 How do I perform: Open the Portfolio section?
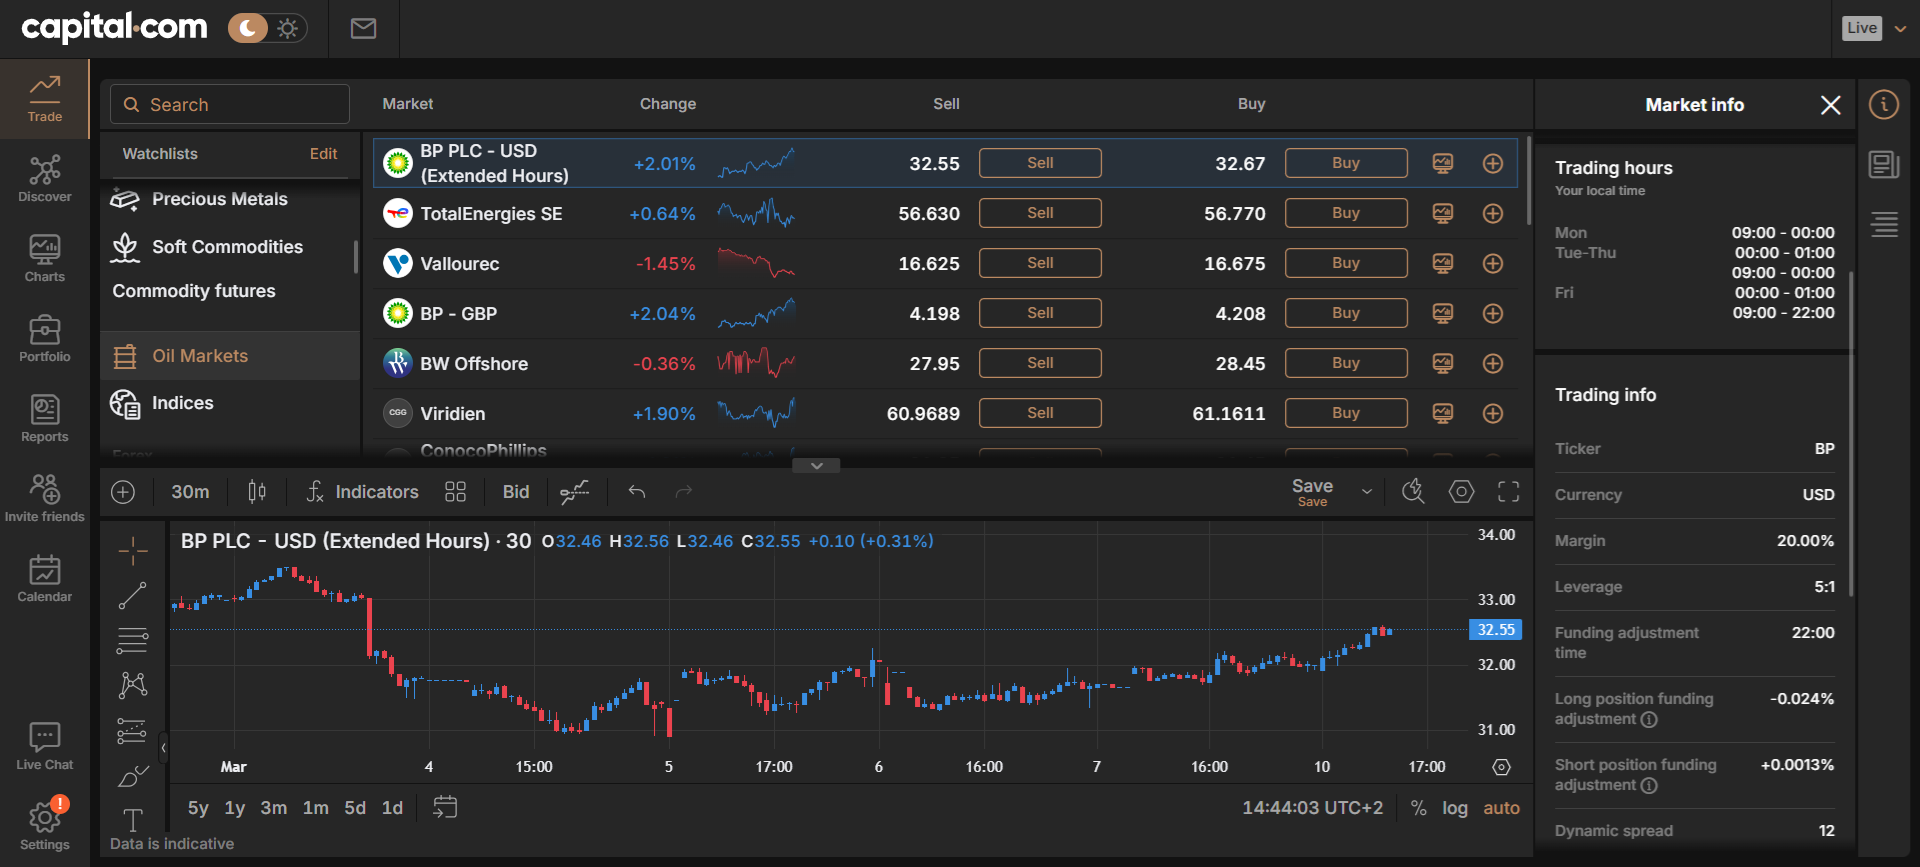[45, 339]
